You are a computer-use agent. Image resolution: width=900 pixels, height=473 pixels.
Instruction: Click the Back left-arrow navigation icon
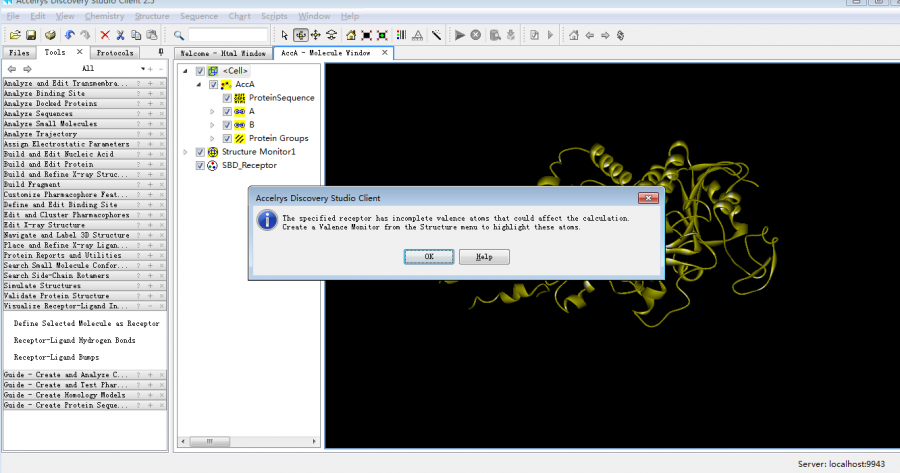[589, 35]
